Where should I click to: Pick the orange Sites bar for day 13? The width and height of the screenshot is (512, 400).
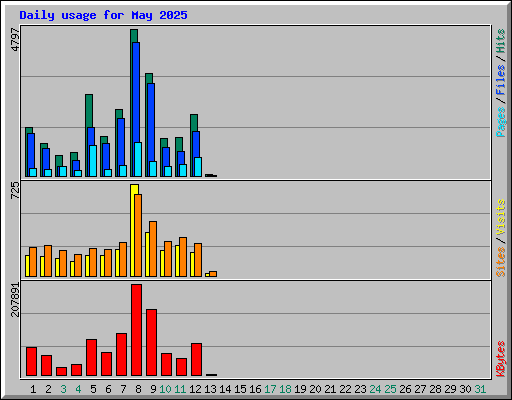tap(213, 274)
